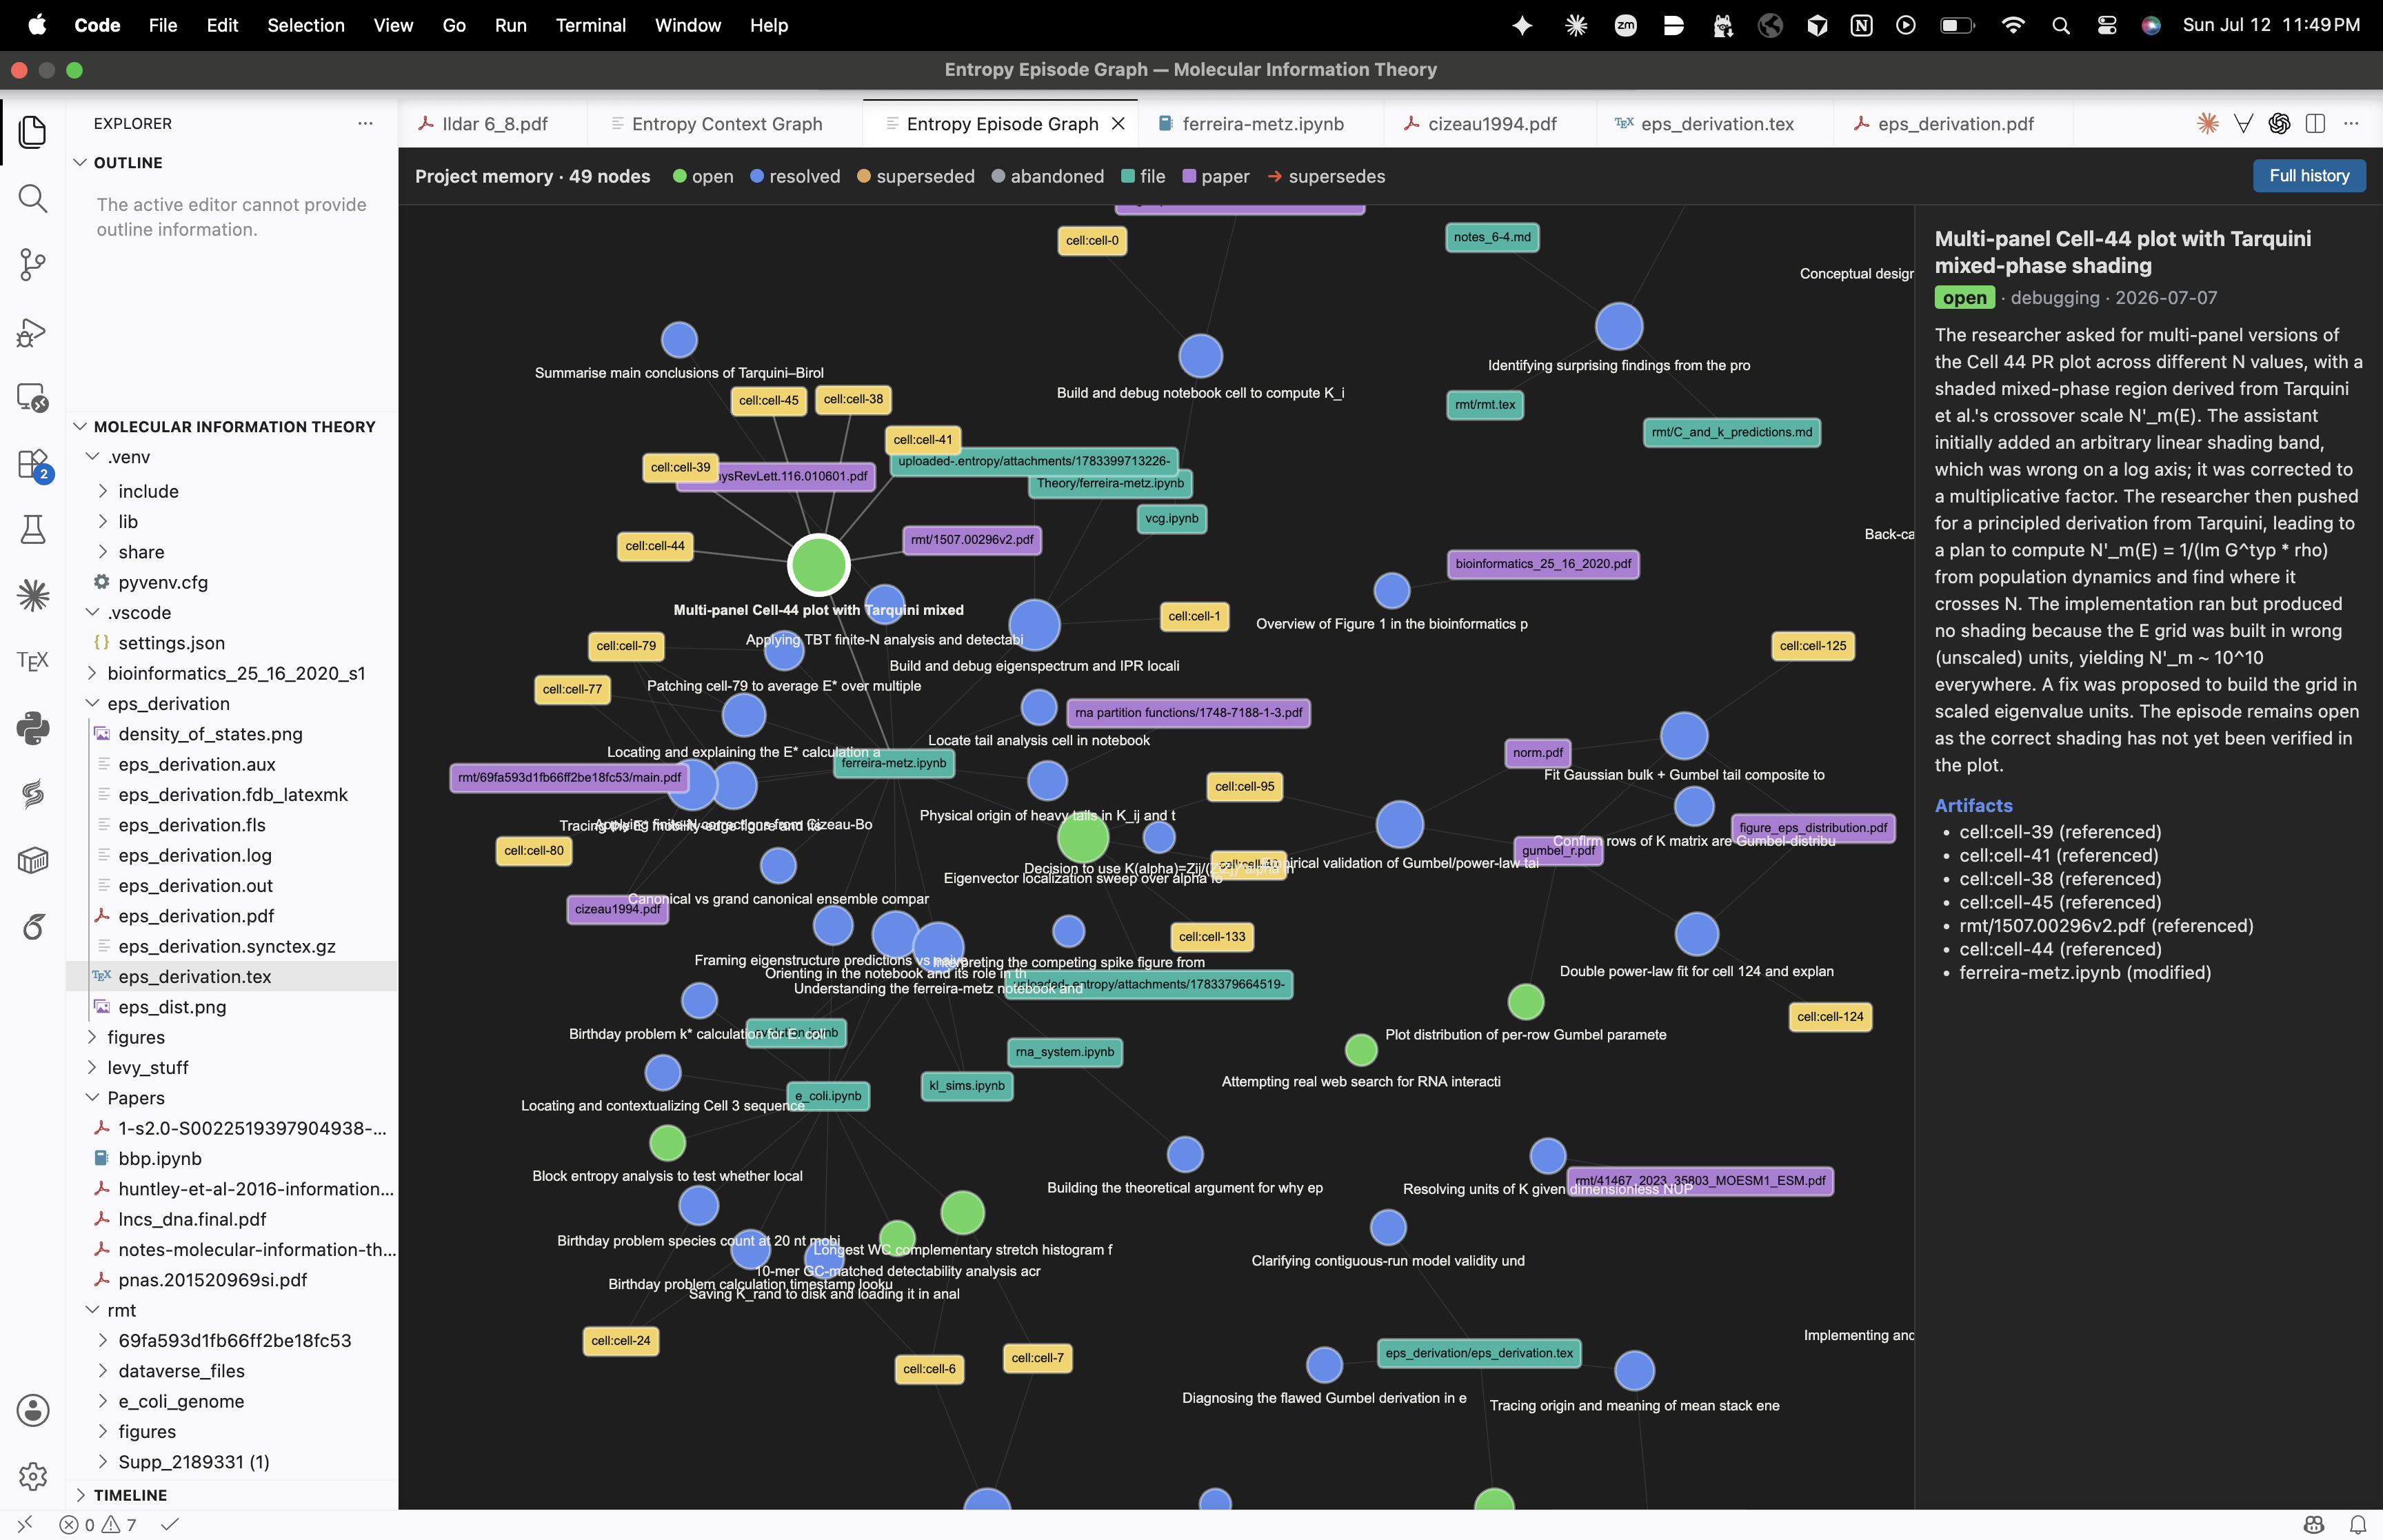Open Source Control view icon
This screenshot has width=2383, height=1540.
pos(33,265)
